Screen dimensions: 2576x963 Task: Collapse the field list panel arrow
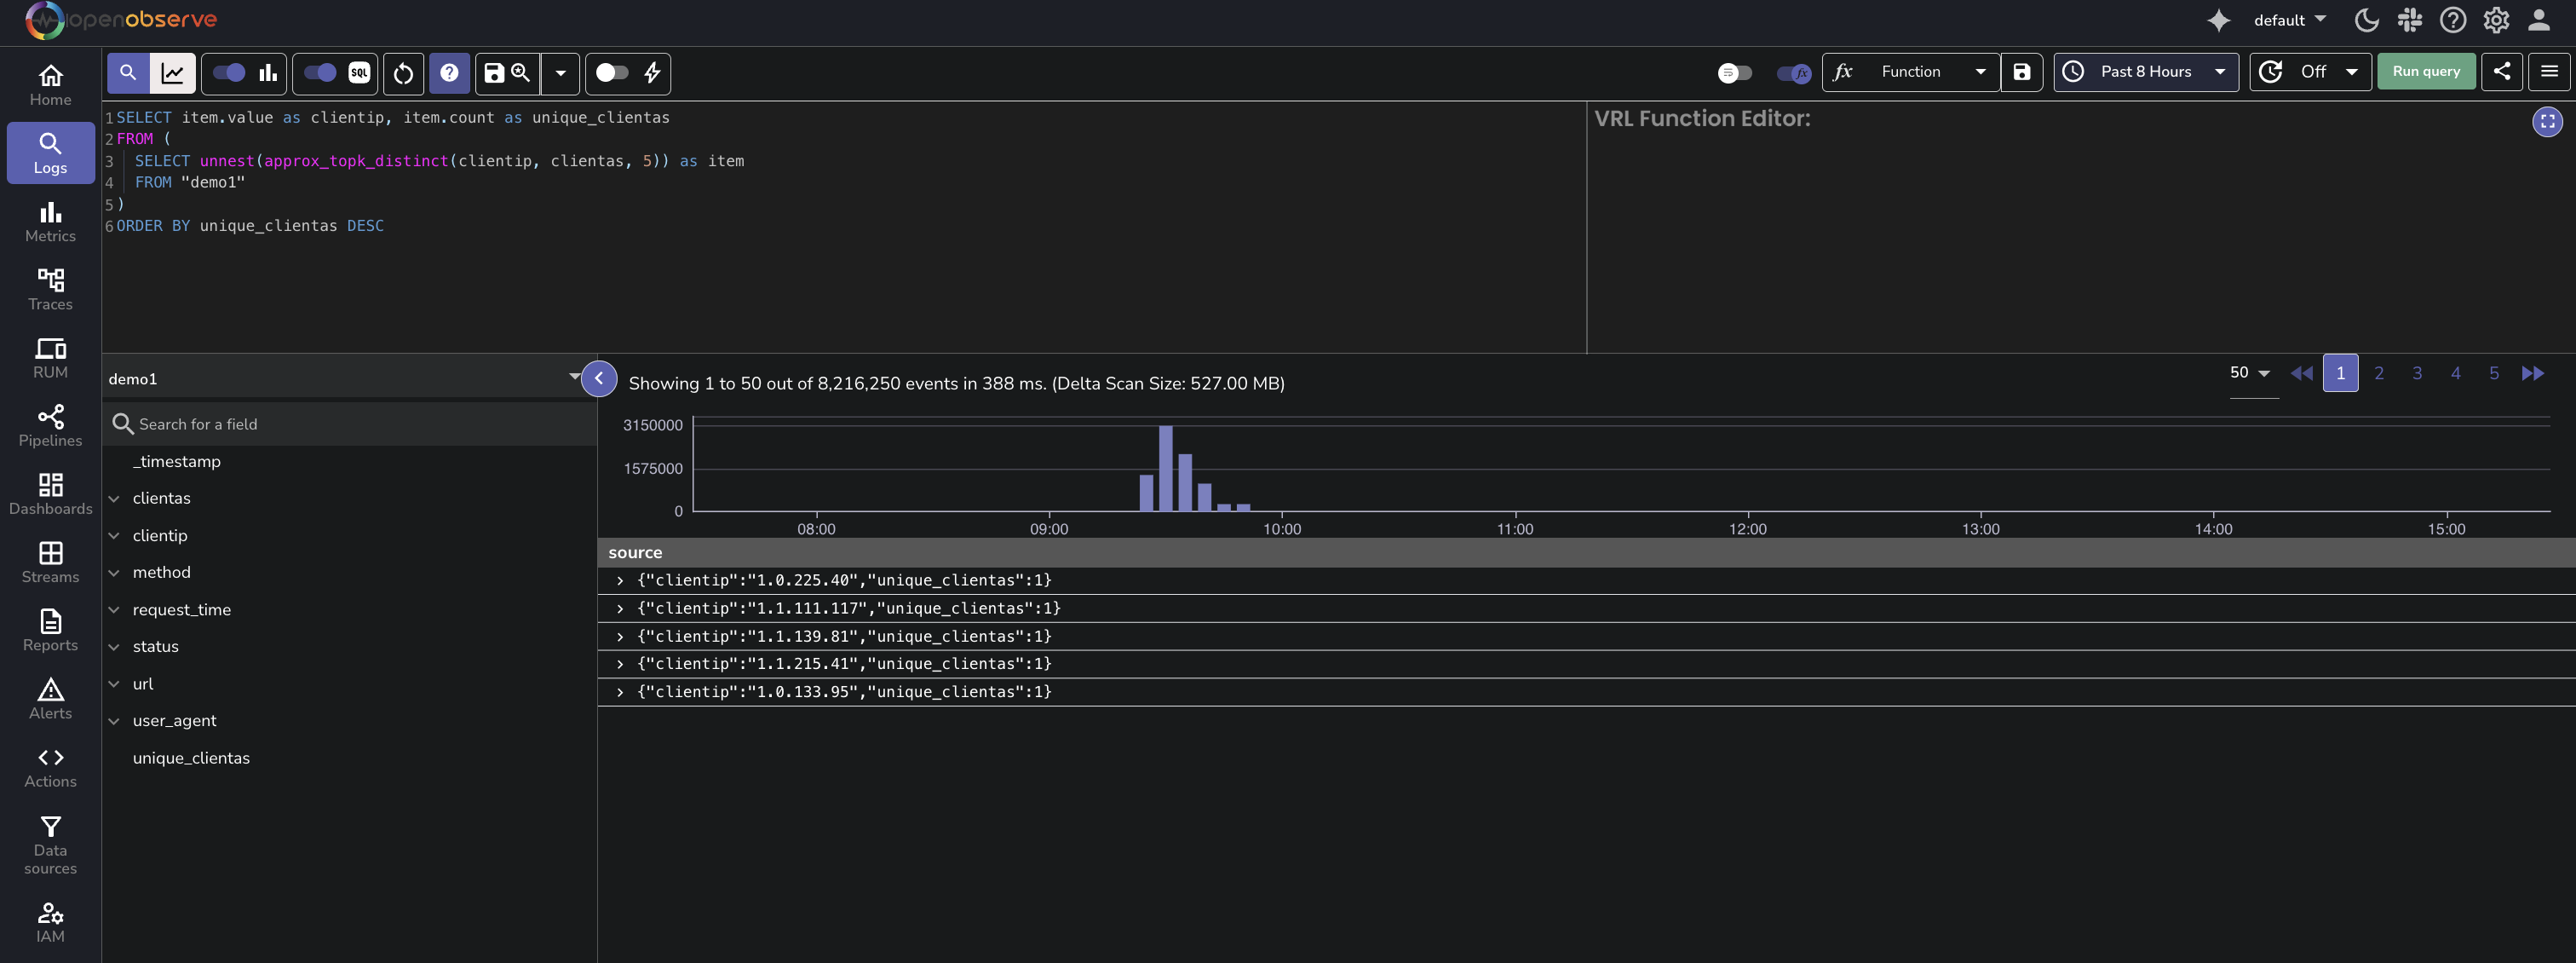coord(599,378)
